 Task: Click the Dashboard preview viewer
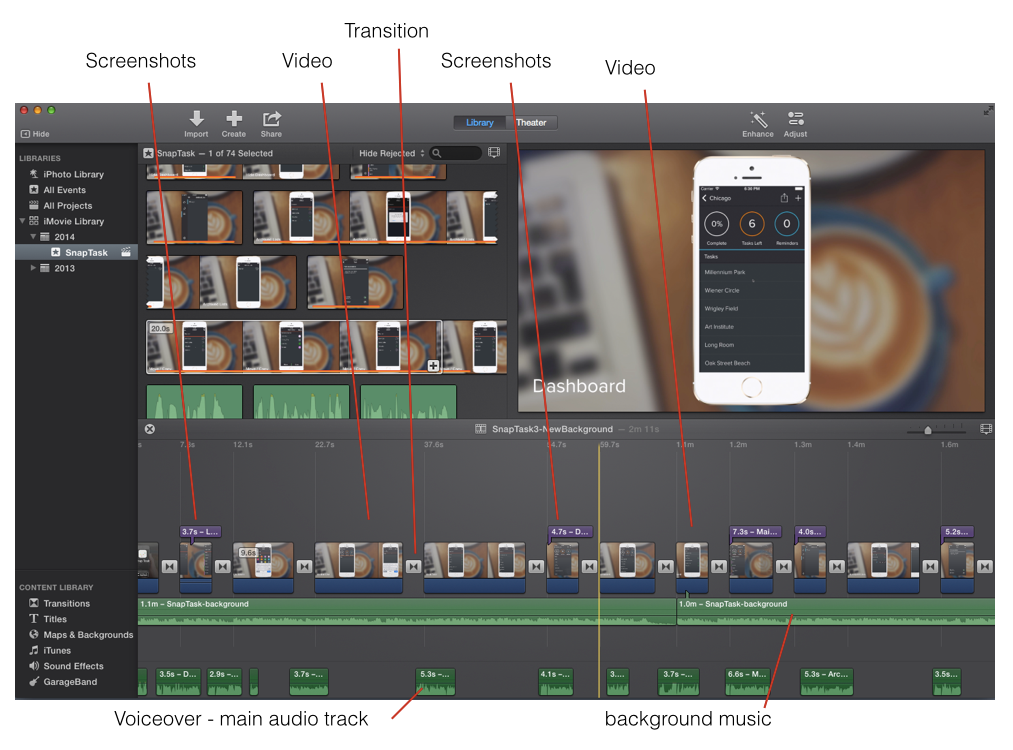(x=751, y=280)
